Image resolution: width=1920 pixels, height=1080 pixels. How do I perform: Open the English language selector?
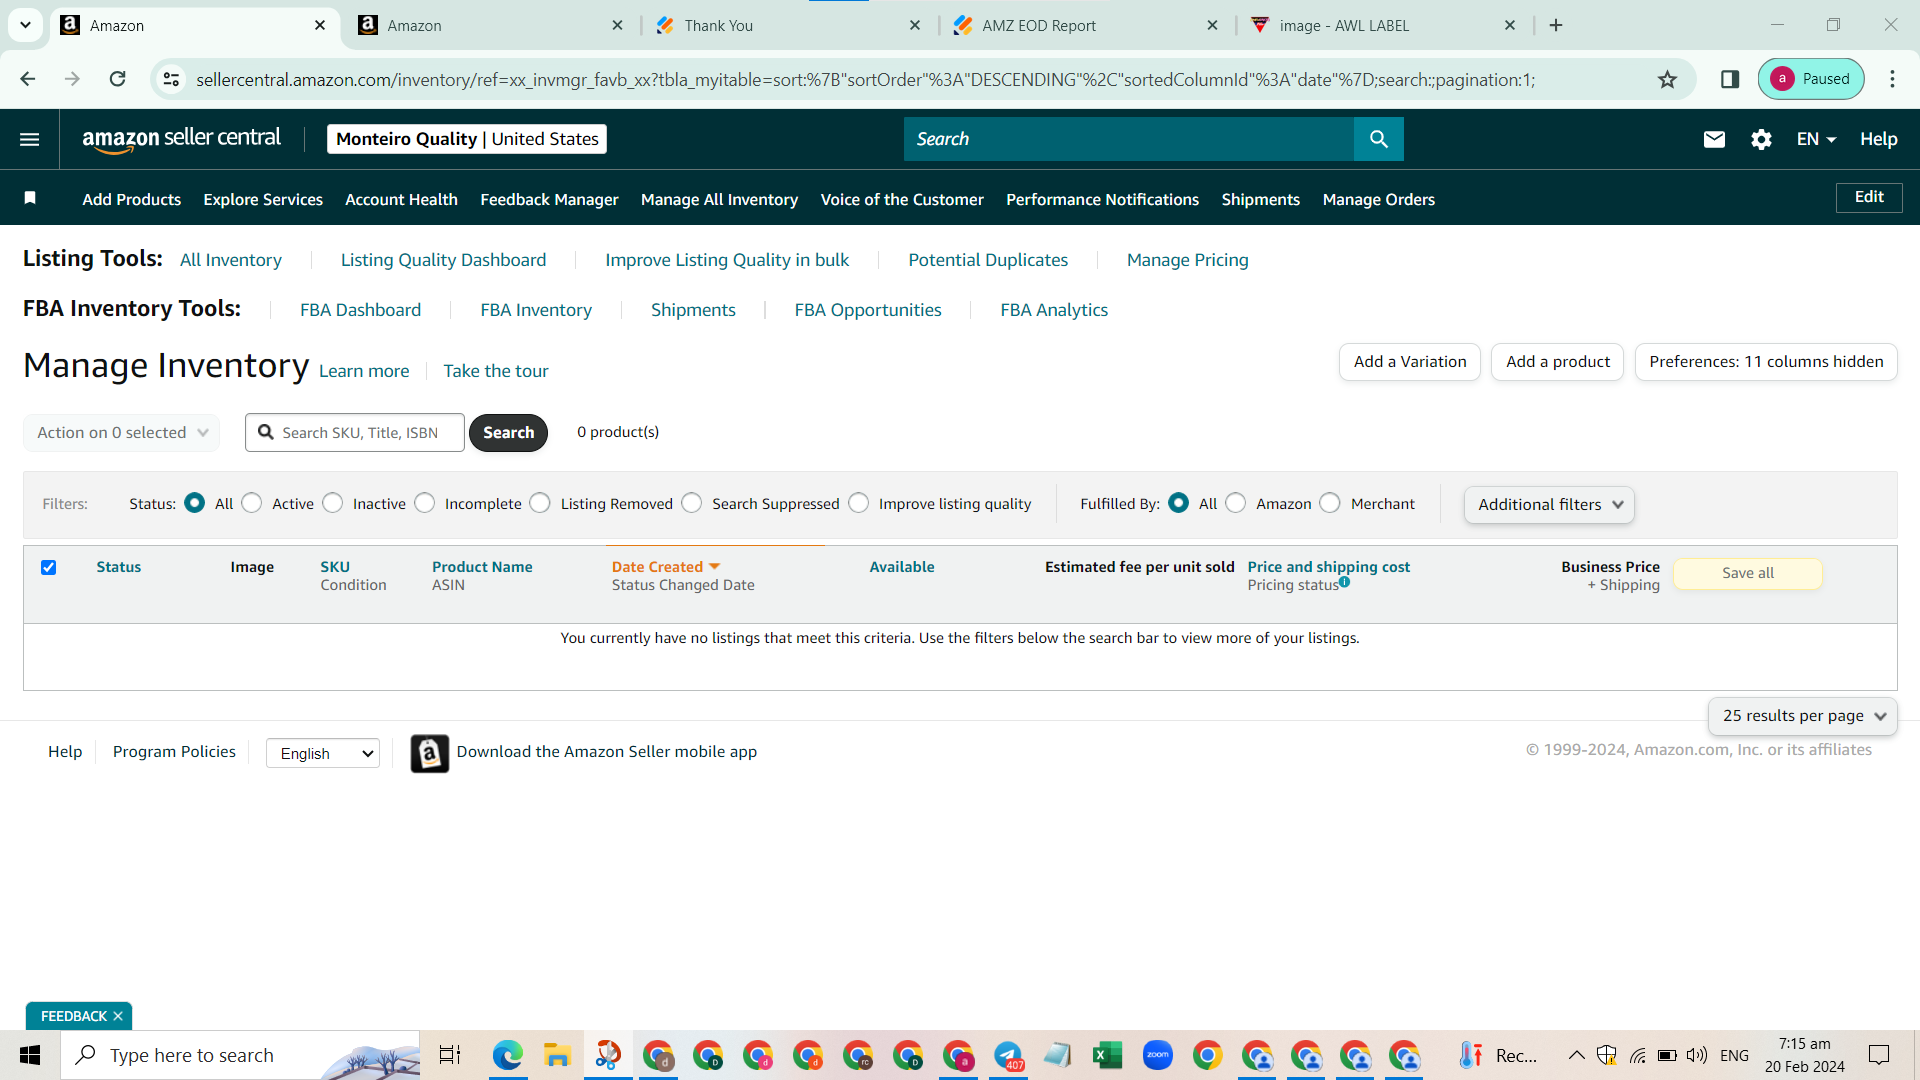[323, 753]
